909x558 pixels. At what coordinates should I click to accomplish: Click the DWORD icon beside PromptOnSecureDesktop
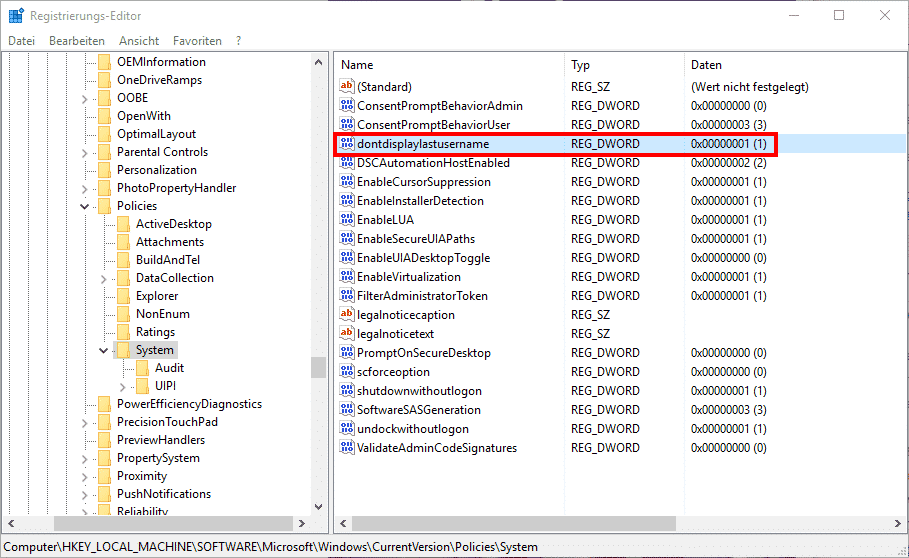(x=347, y=352)
